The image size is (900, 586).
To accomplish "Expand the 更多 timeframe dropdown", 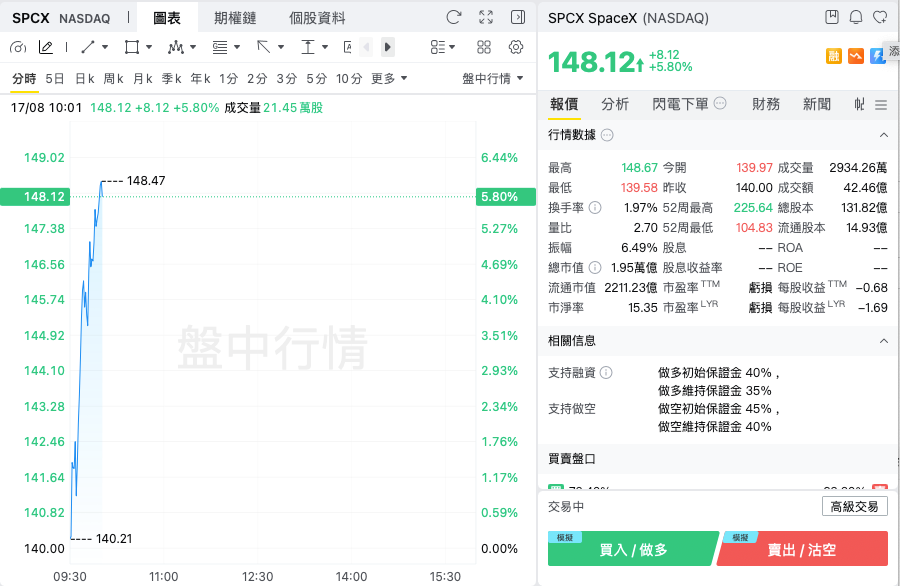I will (389, 78).
